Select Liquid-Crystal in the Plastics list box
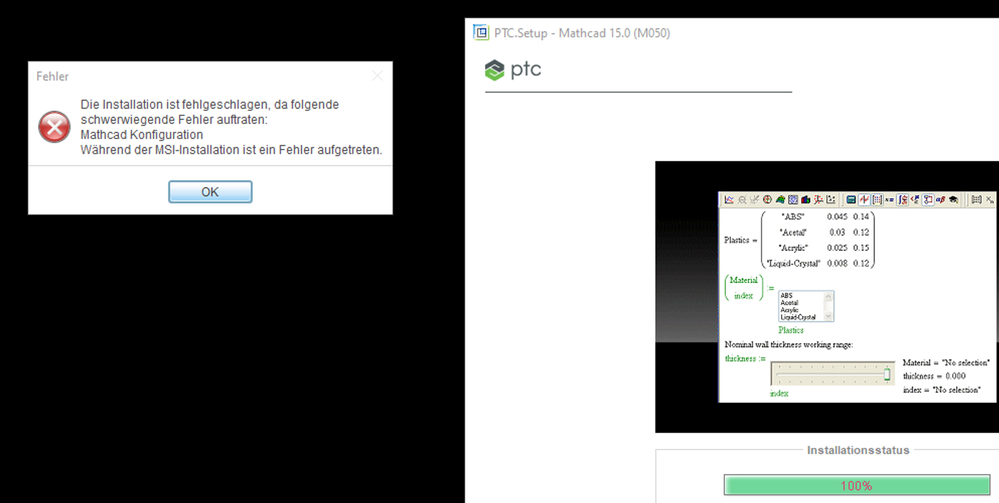This screenshot has width=999, height=503. coord(798,317)
